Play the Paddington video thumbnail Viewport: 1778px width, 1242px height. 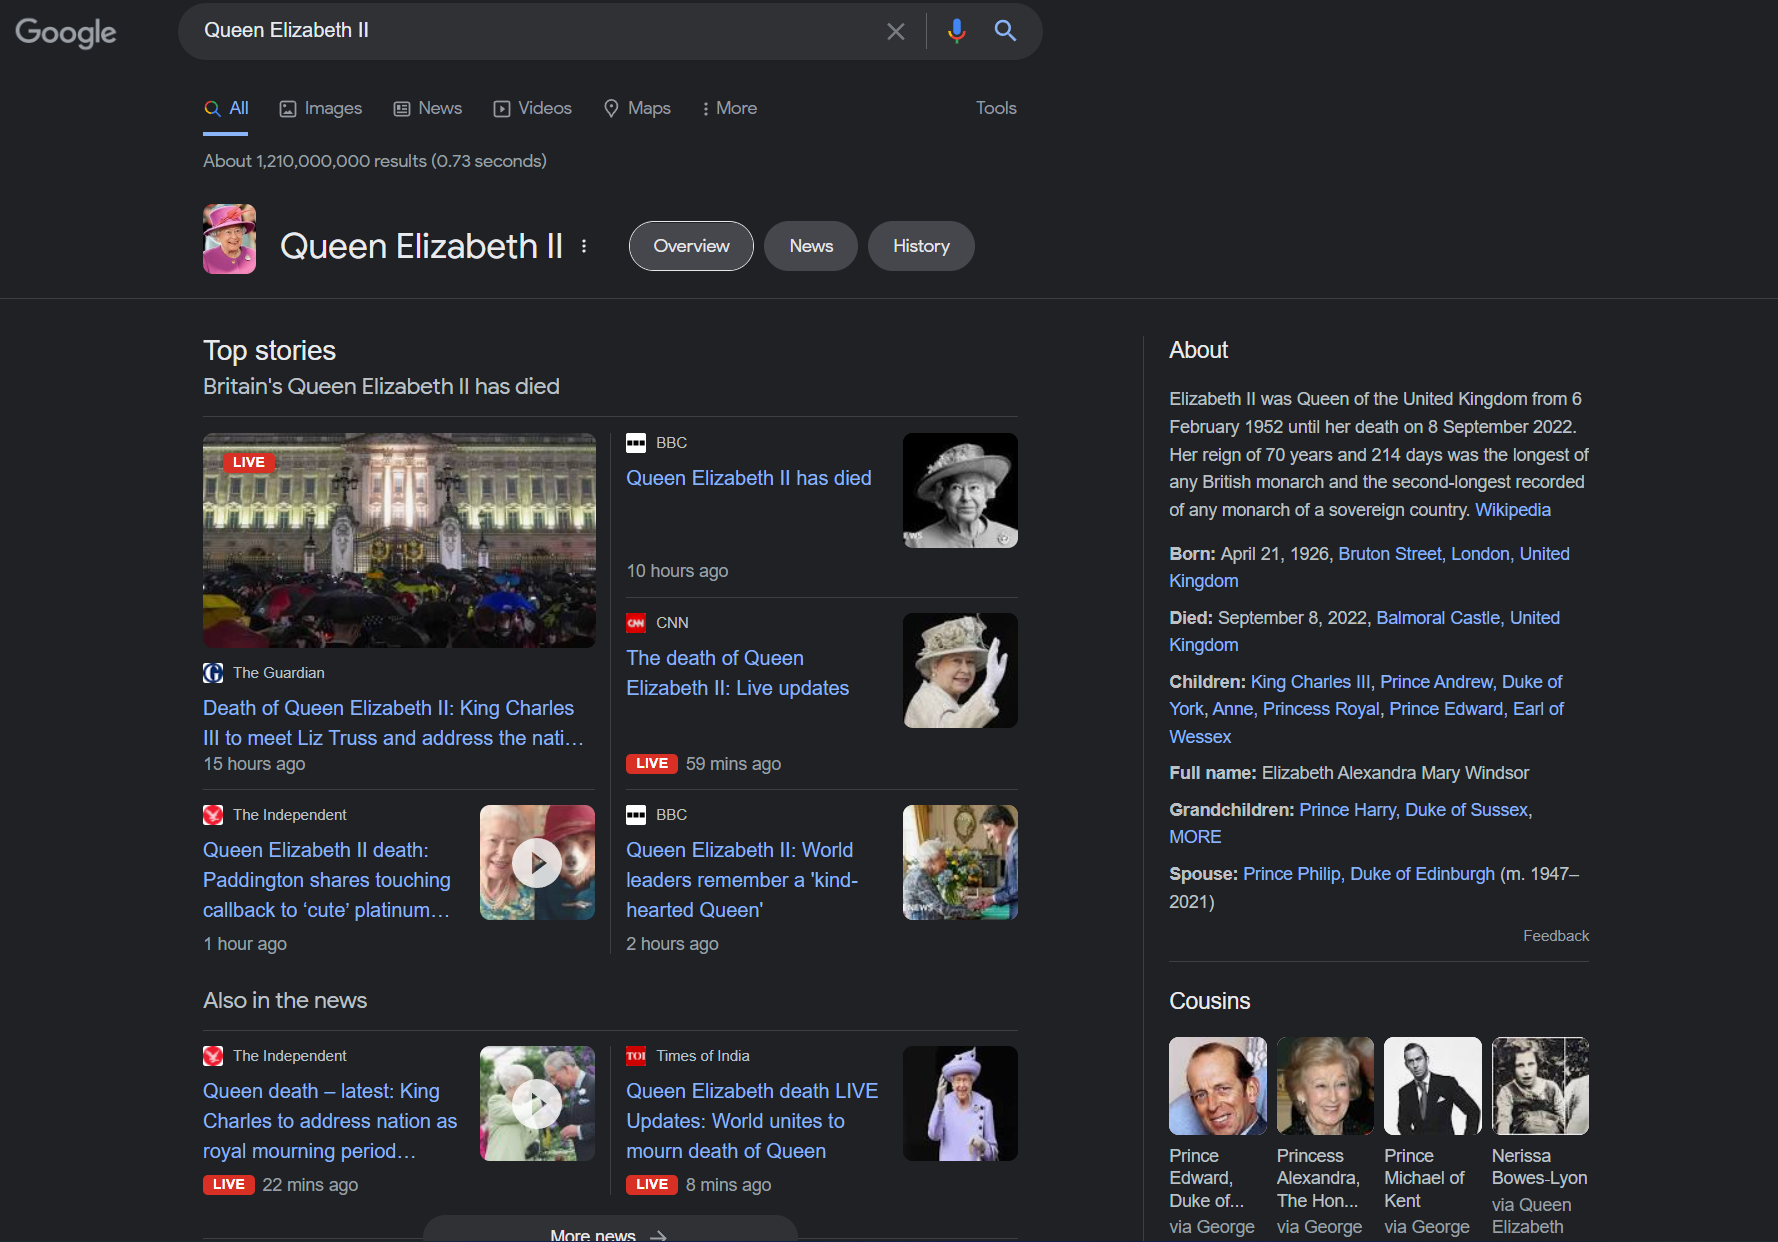tap(537, 862)
